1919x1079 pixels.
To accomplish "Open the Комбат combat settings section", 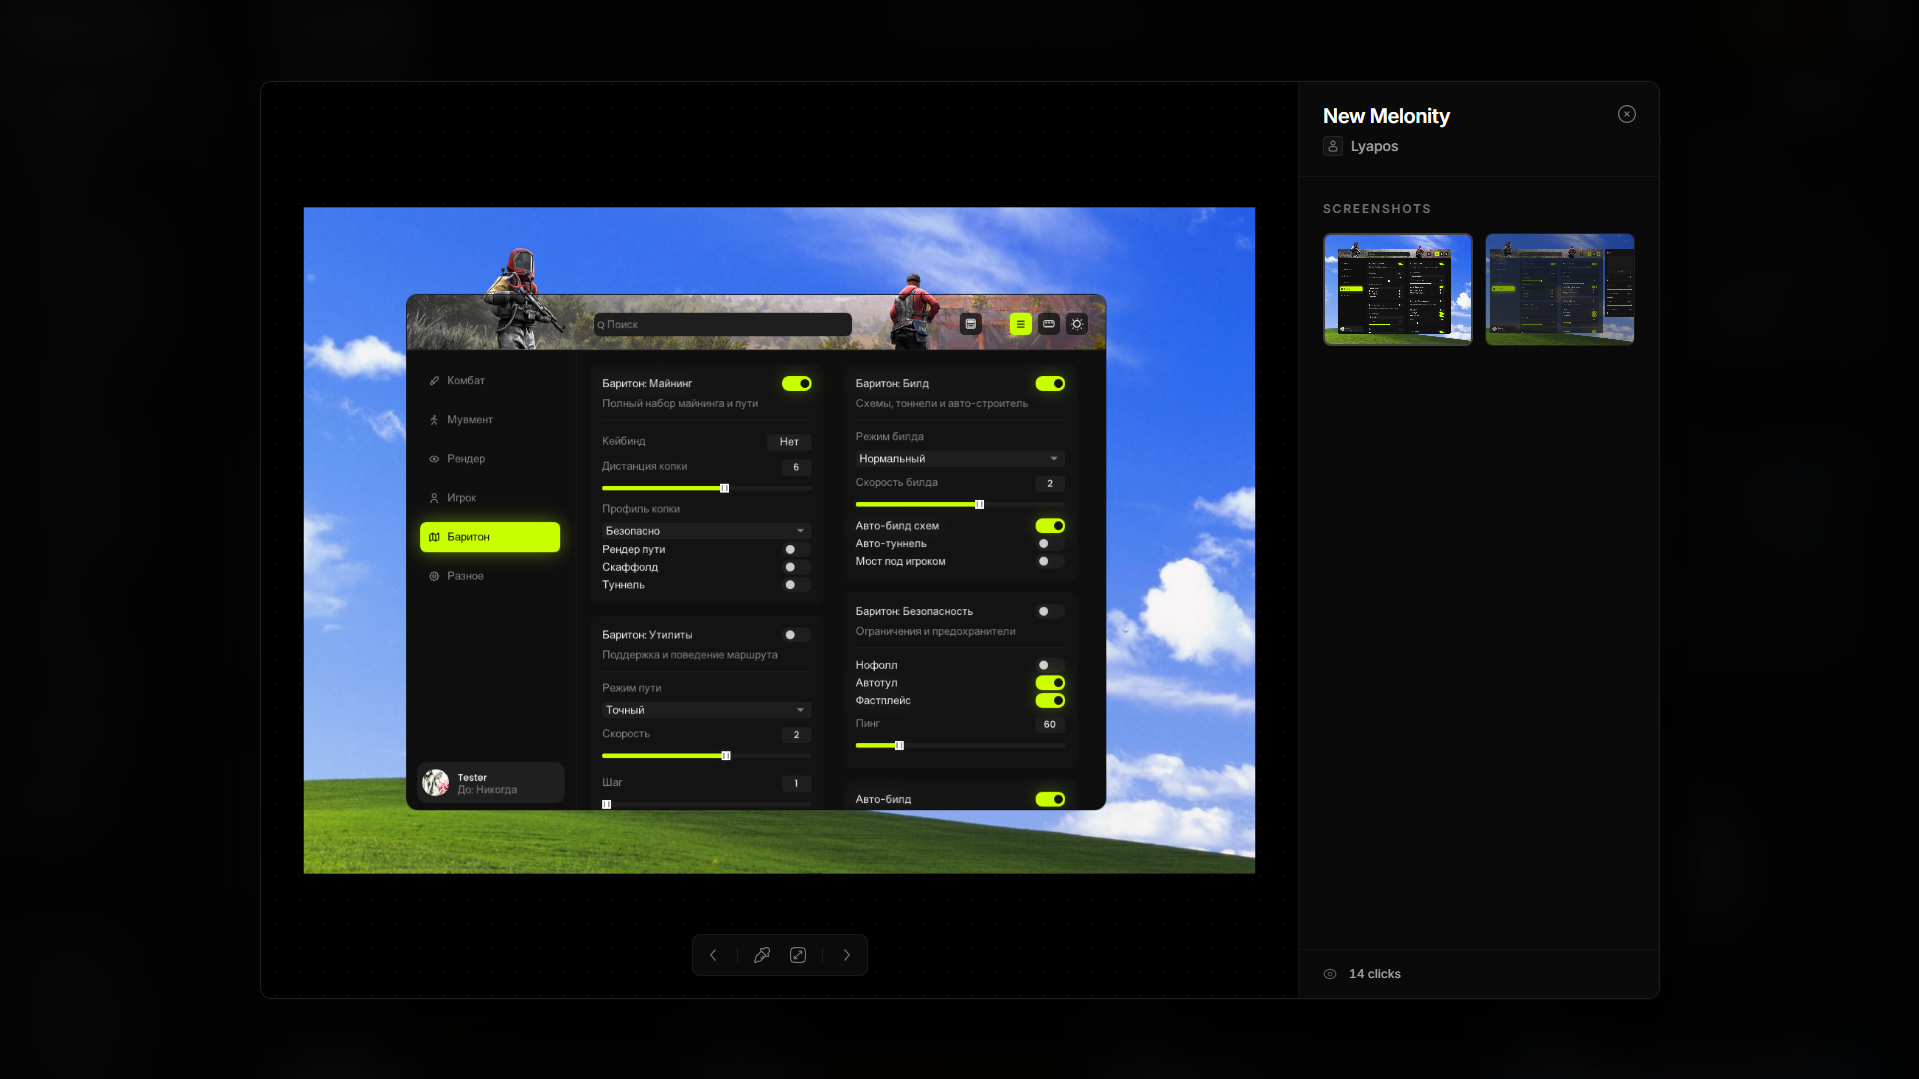I will [x=466, y=380].
